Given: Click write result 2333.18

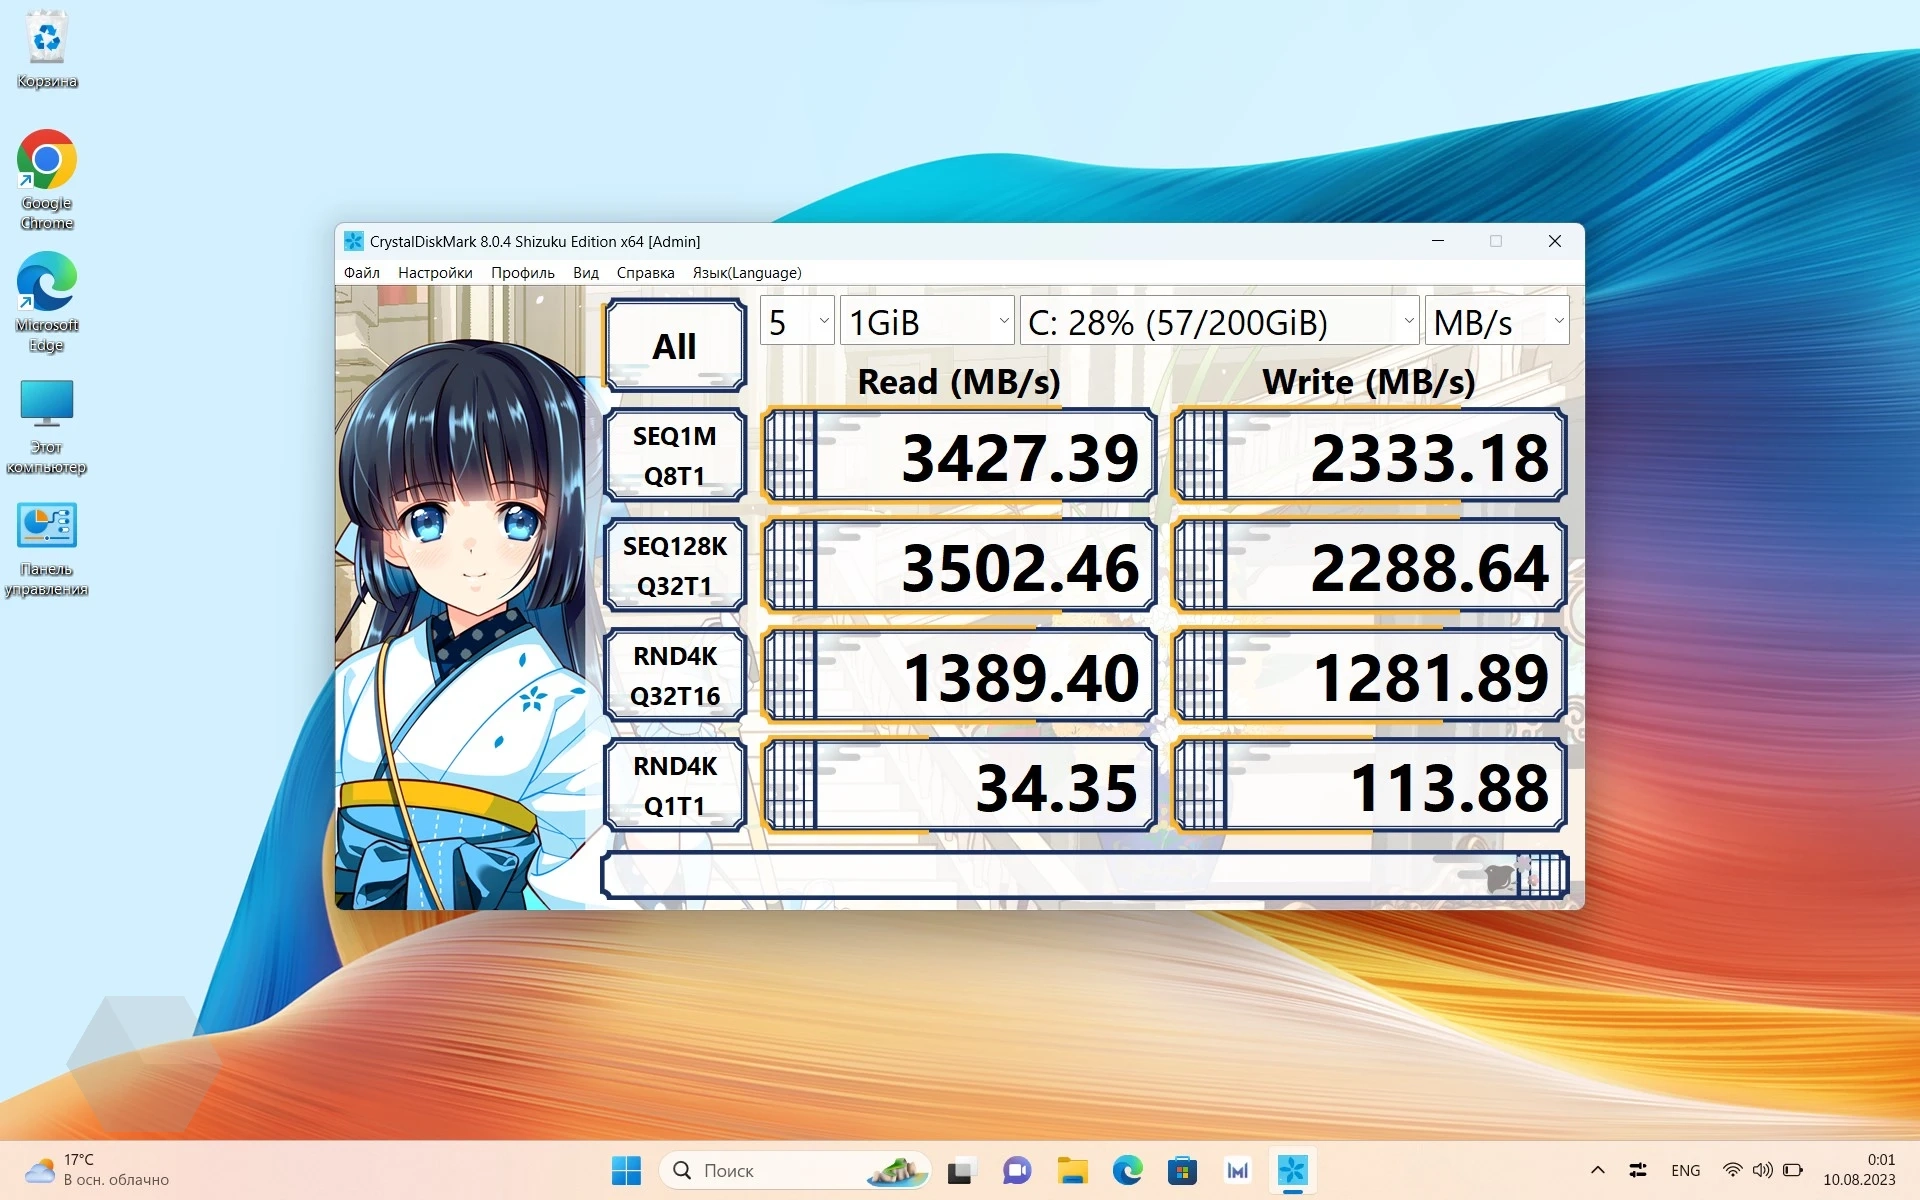Looking at the screenshot, I should (1370, 456).
